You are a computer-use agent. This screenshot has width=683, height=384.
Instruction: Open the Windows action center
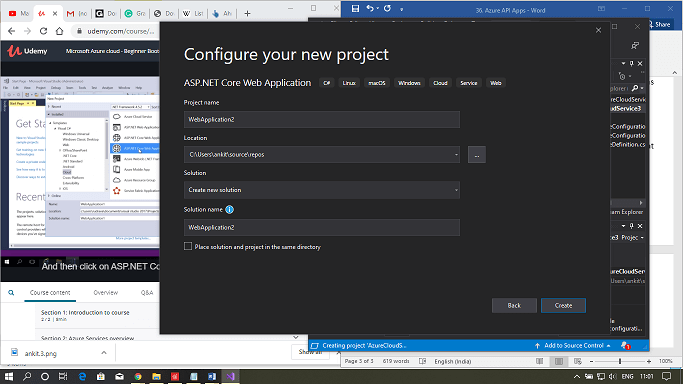point(666,376)
